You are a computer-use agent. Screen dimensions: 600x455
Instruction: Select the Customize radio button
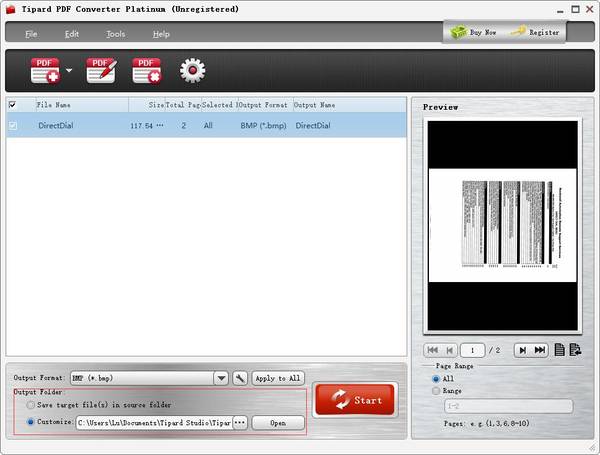pyautogui.click(x=31, y=422)
